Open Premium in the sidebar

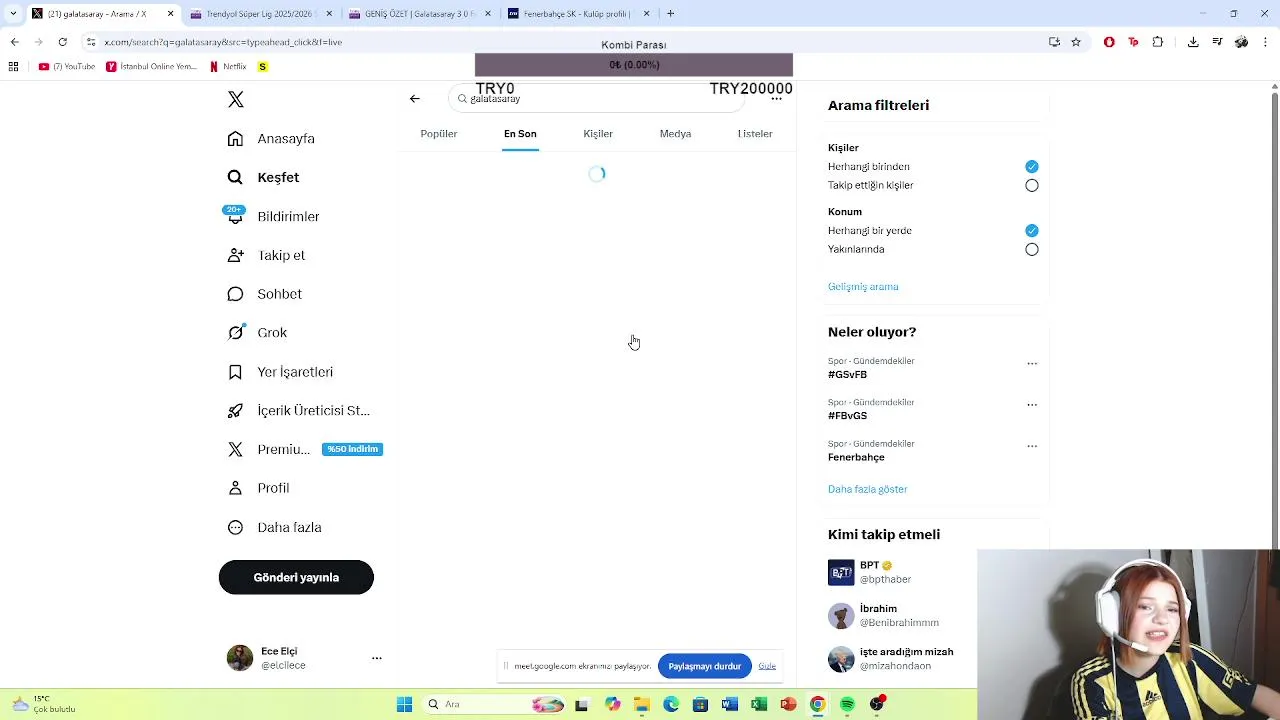point(268,450)
